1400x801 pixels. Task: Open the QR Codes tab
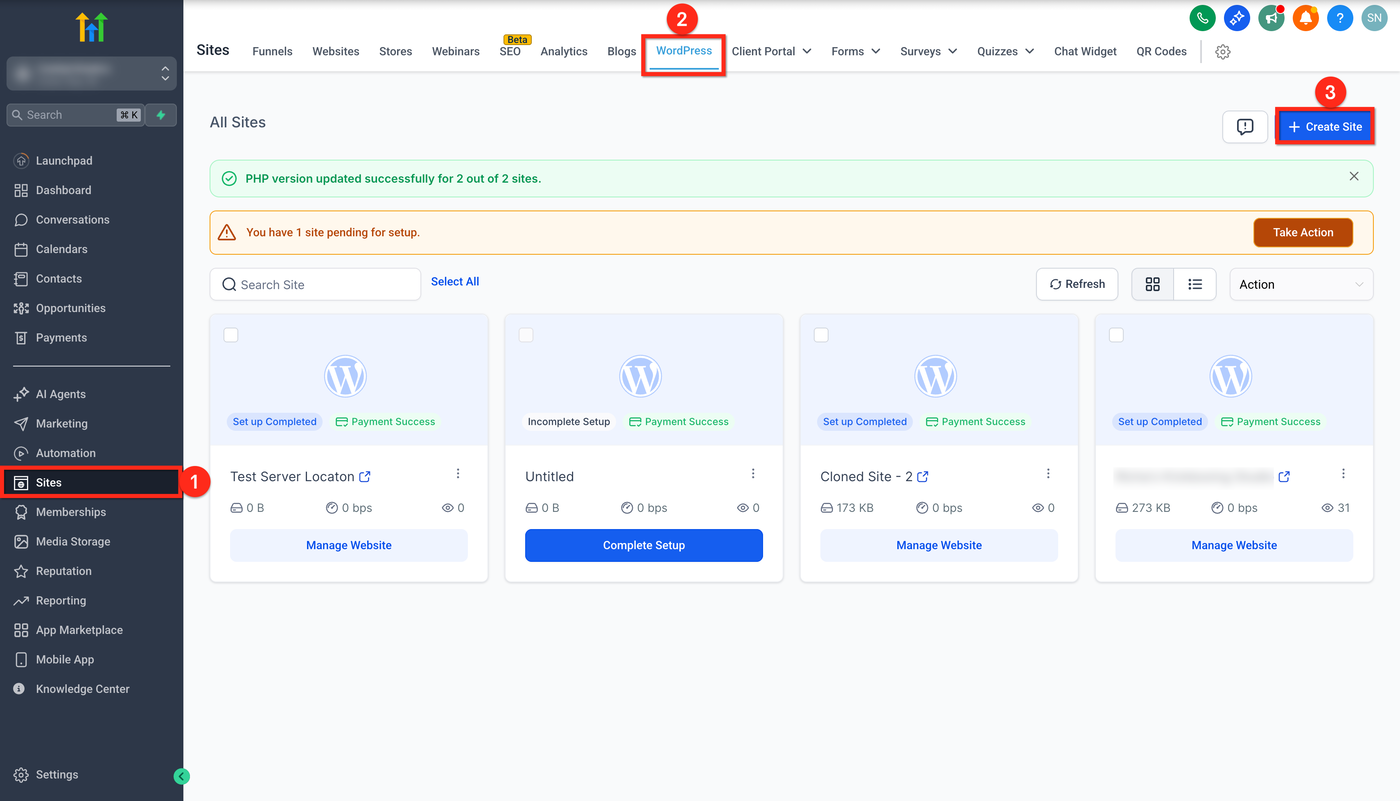(1162, 52)
